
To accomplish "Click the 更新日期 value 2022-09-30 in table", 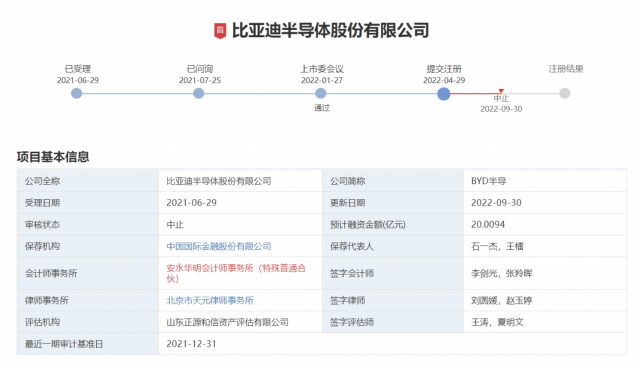I will (x=496, y=203).
